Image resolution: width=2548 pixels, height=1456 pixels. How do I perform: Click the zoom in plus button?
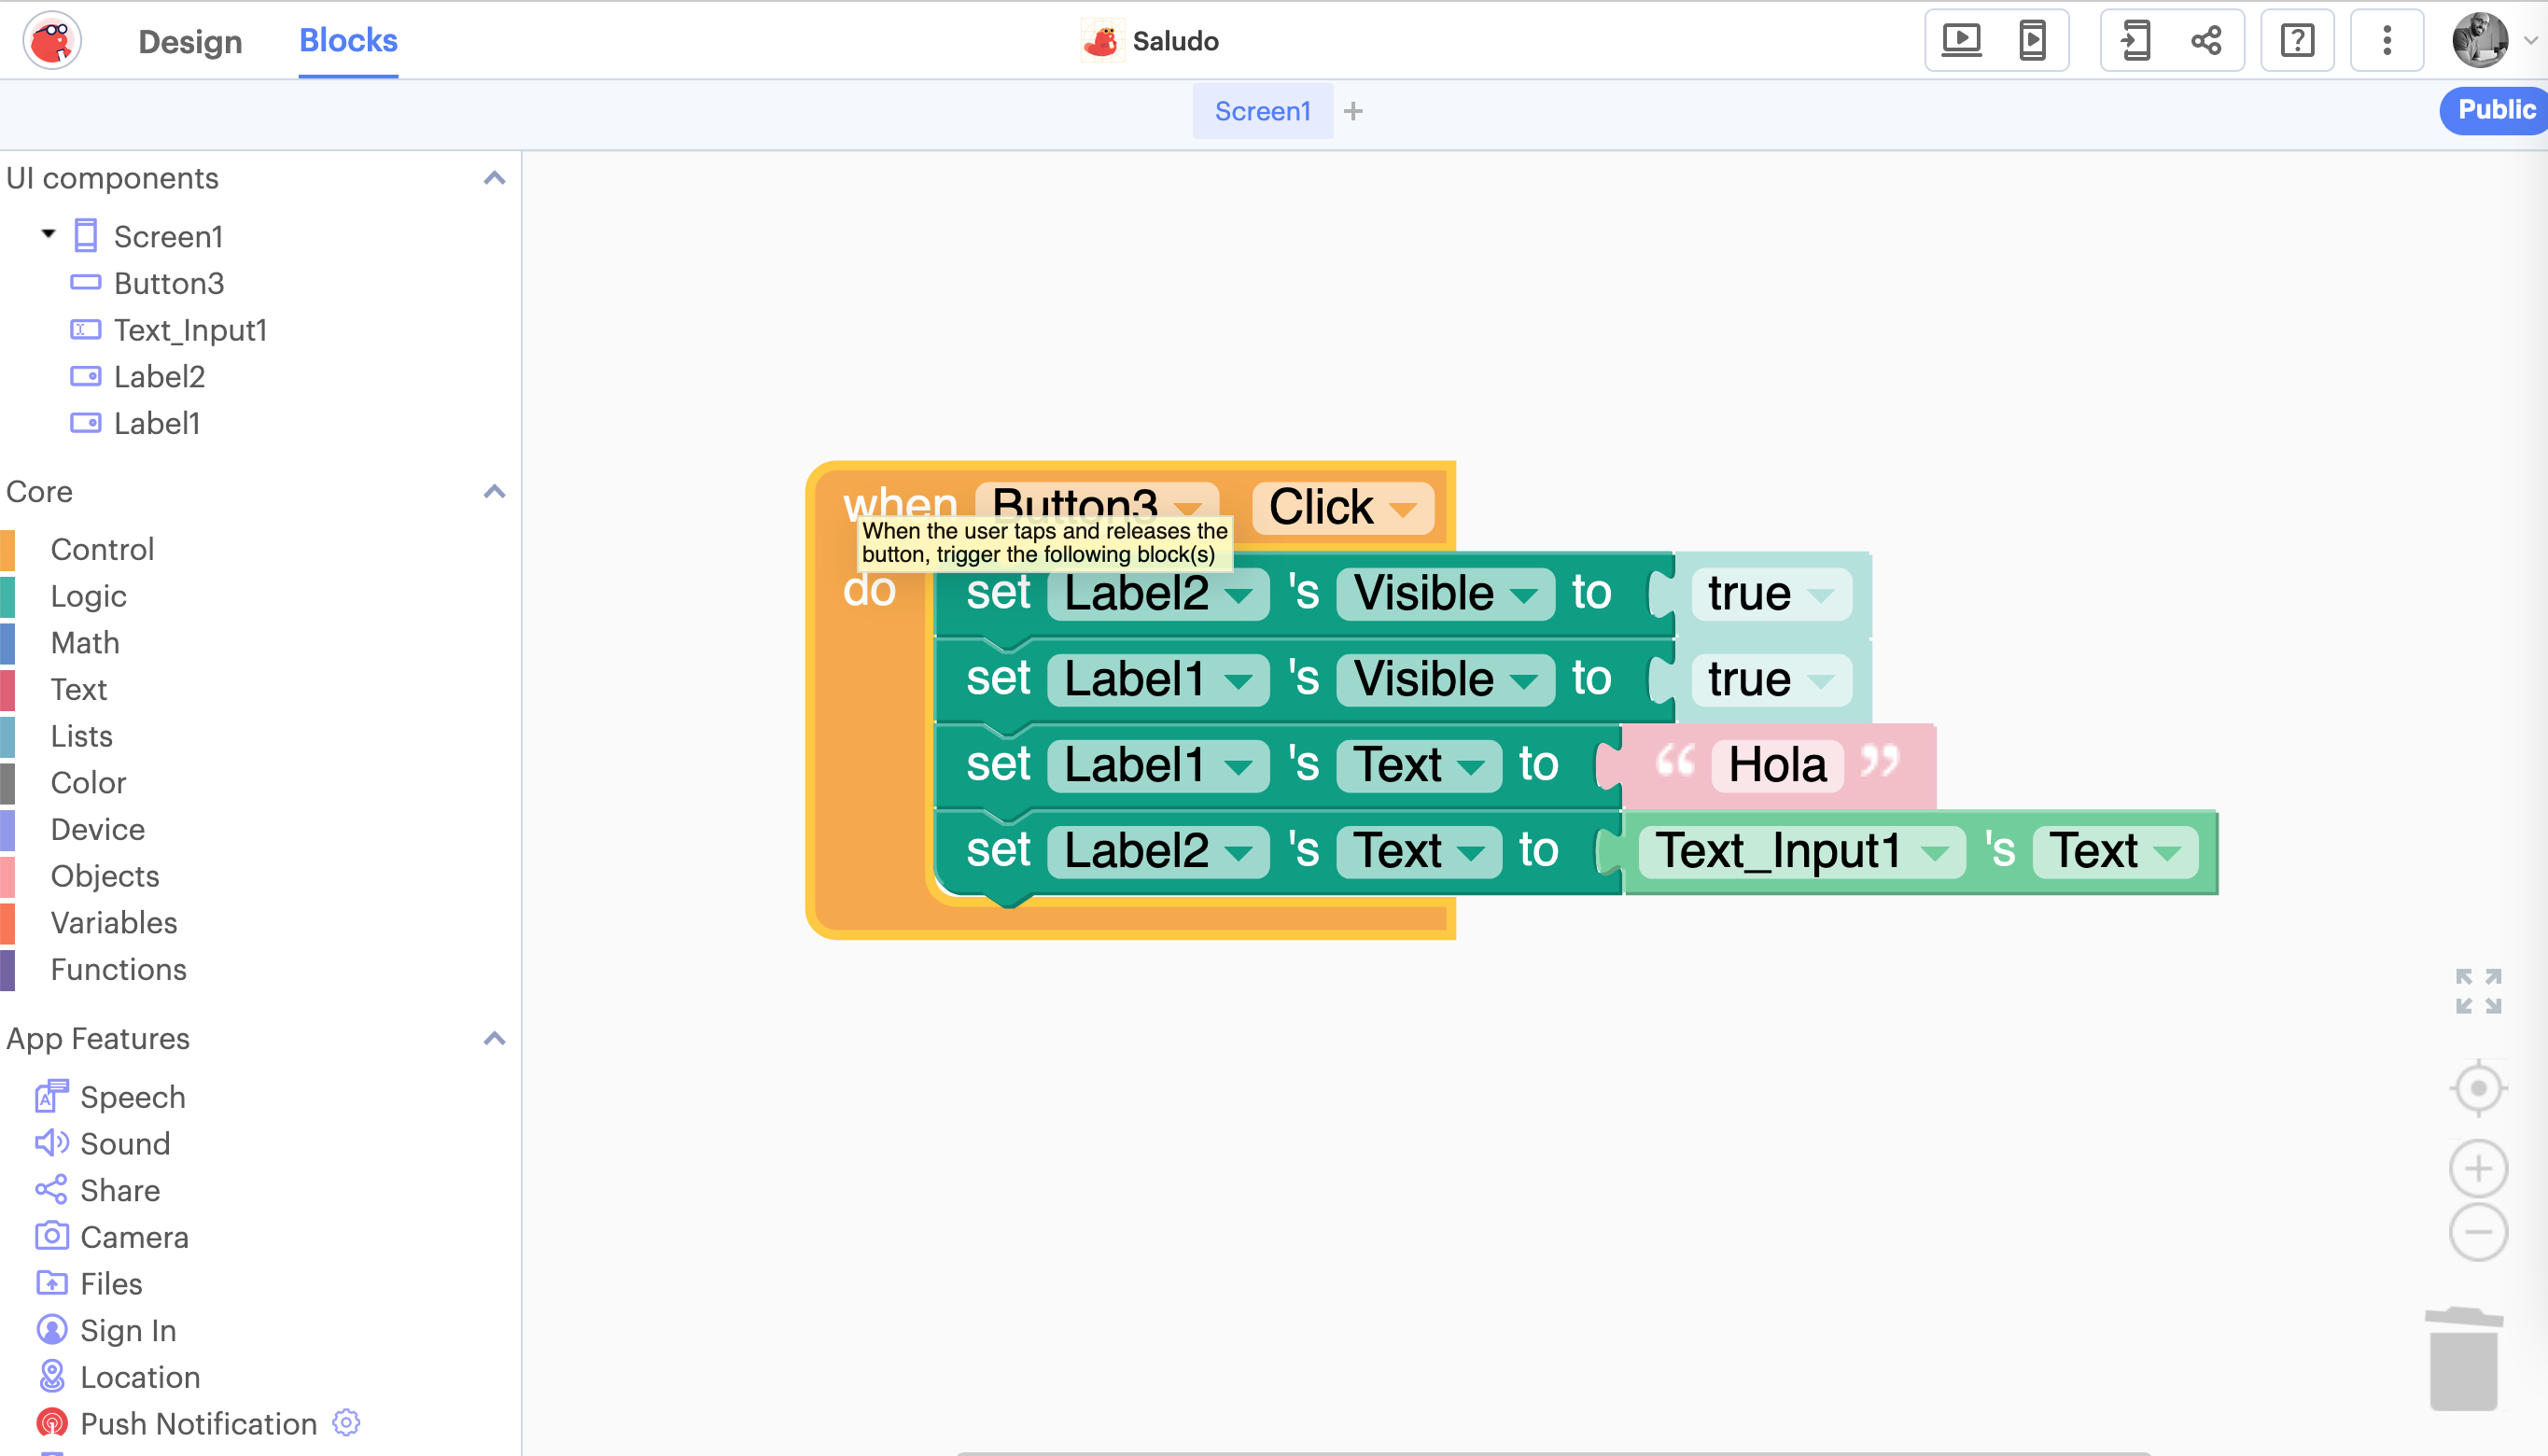pos(2478,1168)
